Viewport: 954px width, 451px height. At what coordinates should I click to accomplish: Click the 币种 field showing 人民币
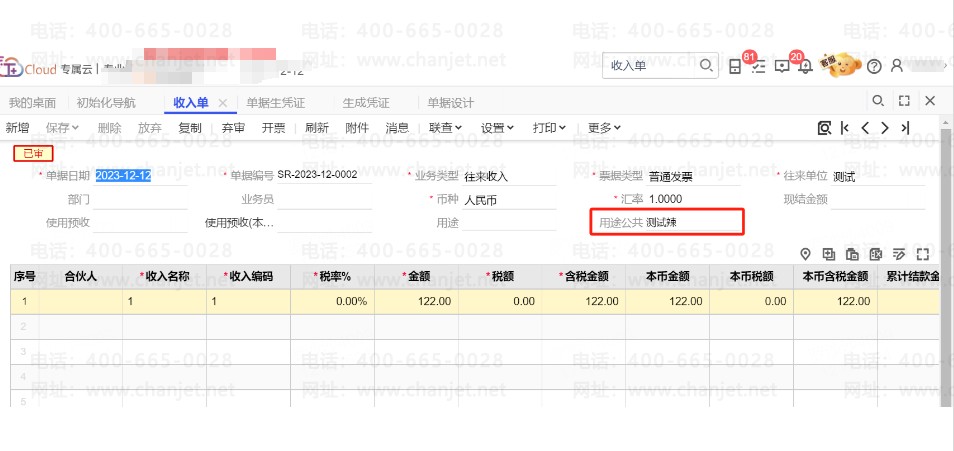click(x=509, y=200)
